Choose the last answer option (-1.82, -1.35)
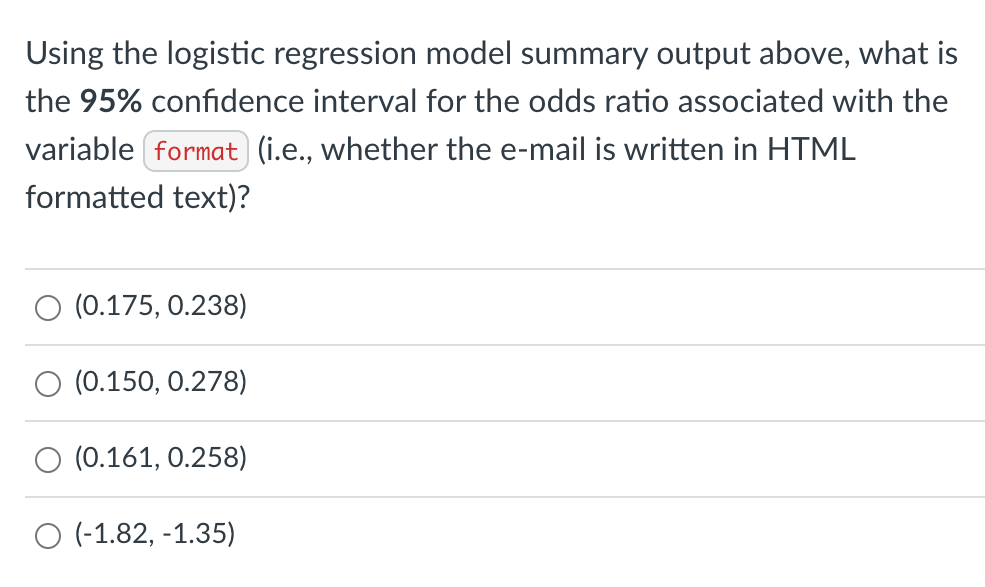The image size is (985, 587). (x=154, y=534)
